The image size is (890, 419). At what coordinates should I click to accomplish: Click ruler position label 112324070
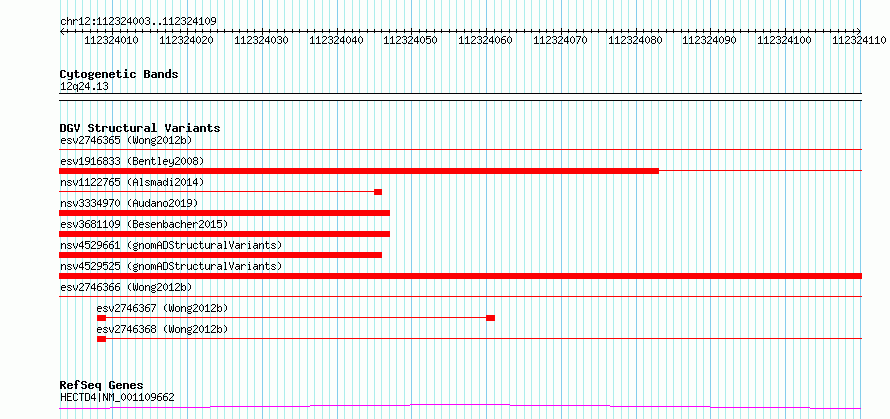[x=561, y=40]
